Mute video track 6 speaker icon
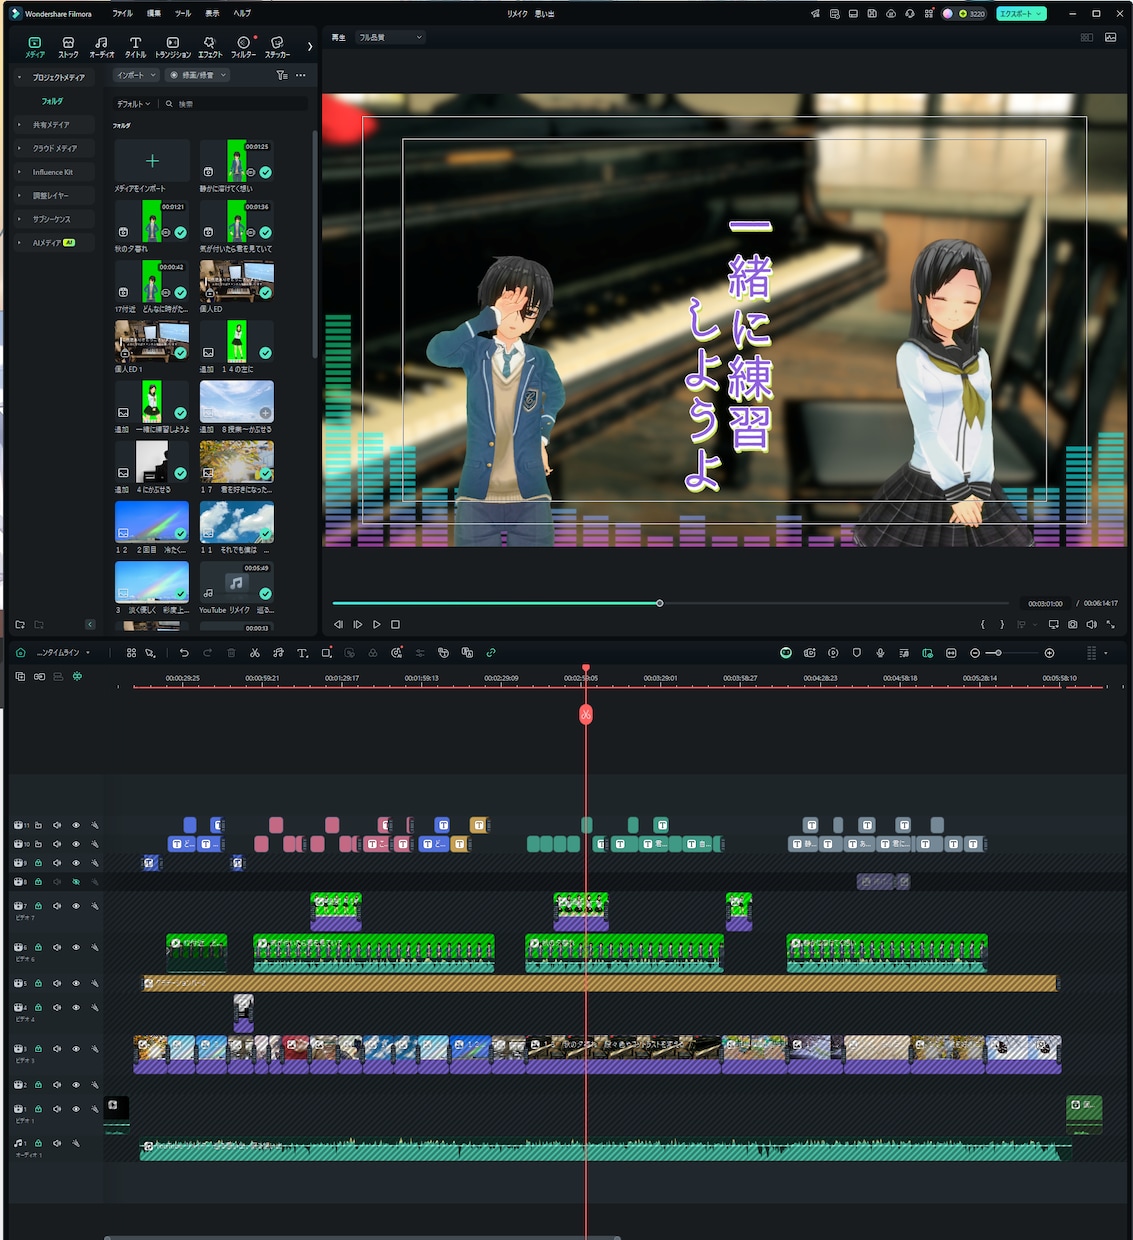 point(57,947)
